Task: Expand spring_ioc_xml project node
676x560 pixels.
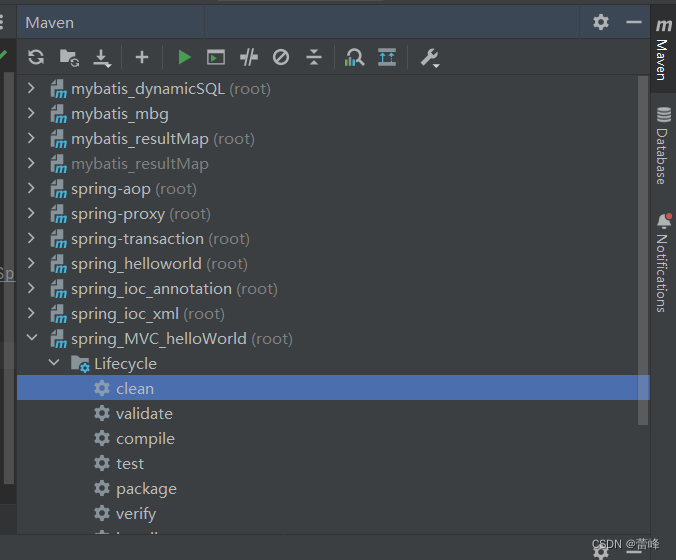Action: tap(31, 313)
